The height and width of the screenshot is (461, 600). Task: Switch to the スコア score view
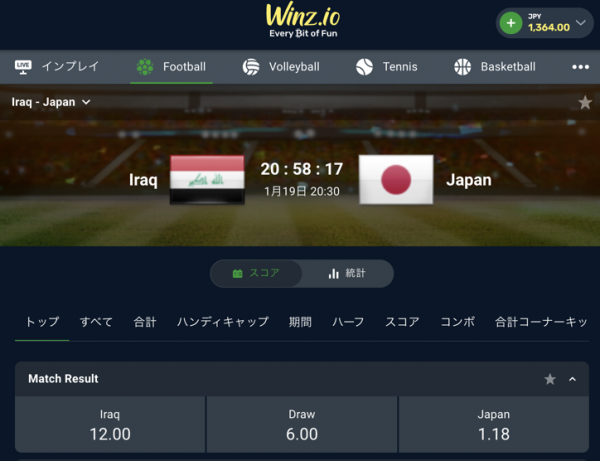coord(256,273)
